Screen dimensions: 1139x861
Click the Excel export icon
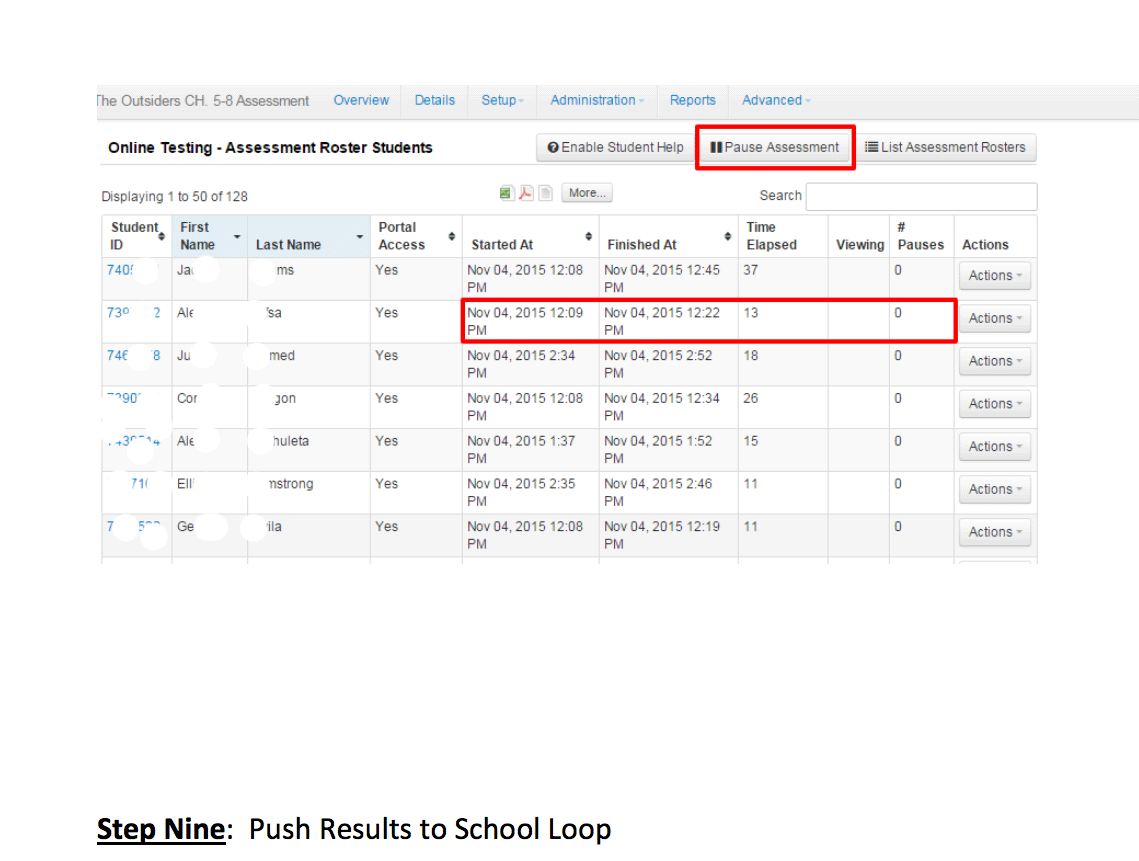coord(507,193)
